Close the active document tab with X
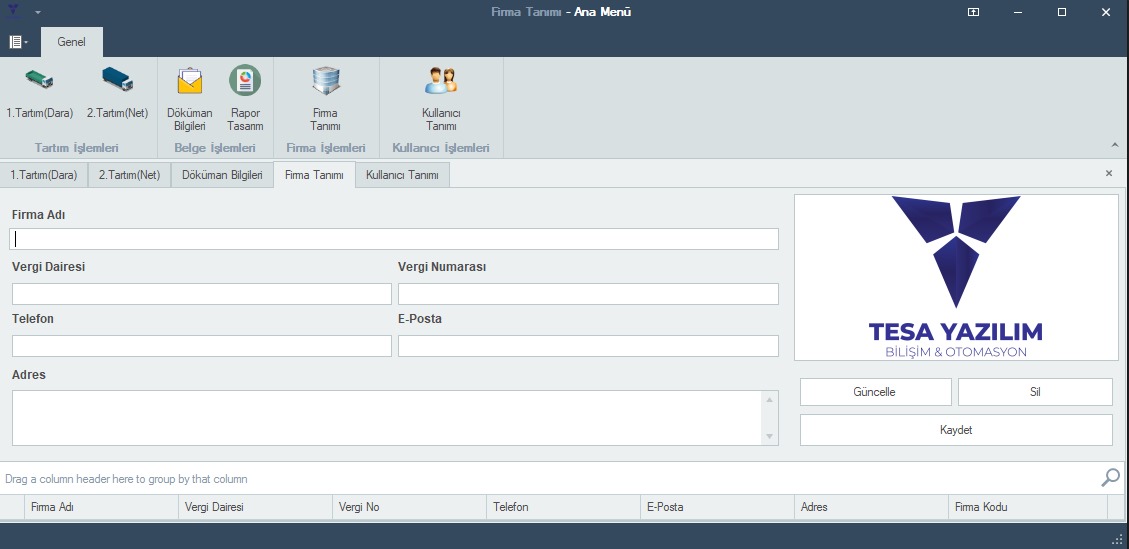 1109,173
